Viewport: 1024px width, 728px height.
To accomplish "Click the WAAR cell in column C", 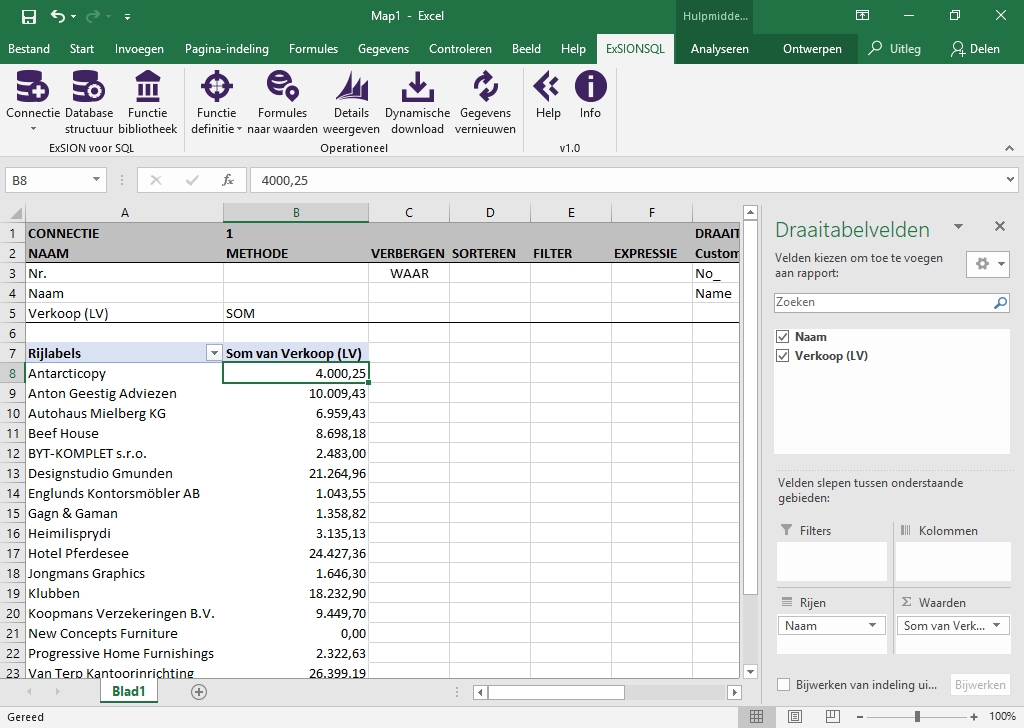I will point(409,274).
